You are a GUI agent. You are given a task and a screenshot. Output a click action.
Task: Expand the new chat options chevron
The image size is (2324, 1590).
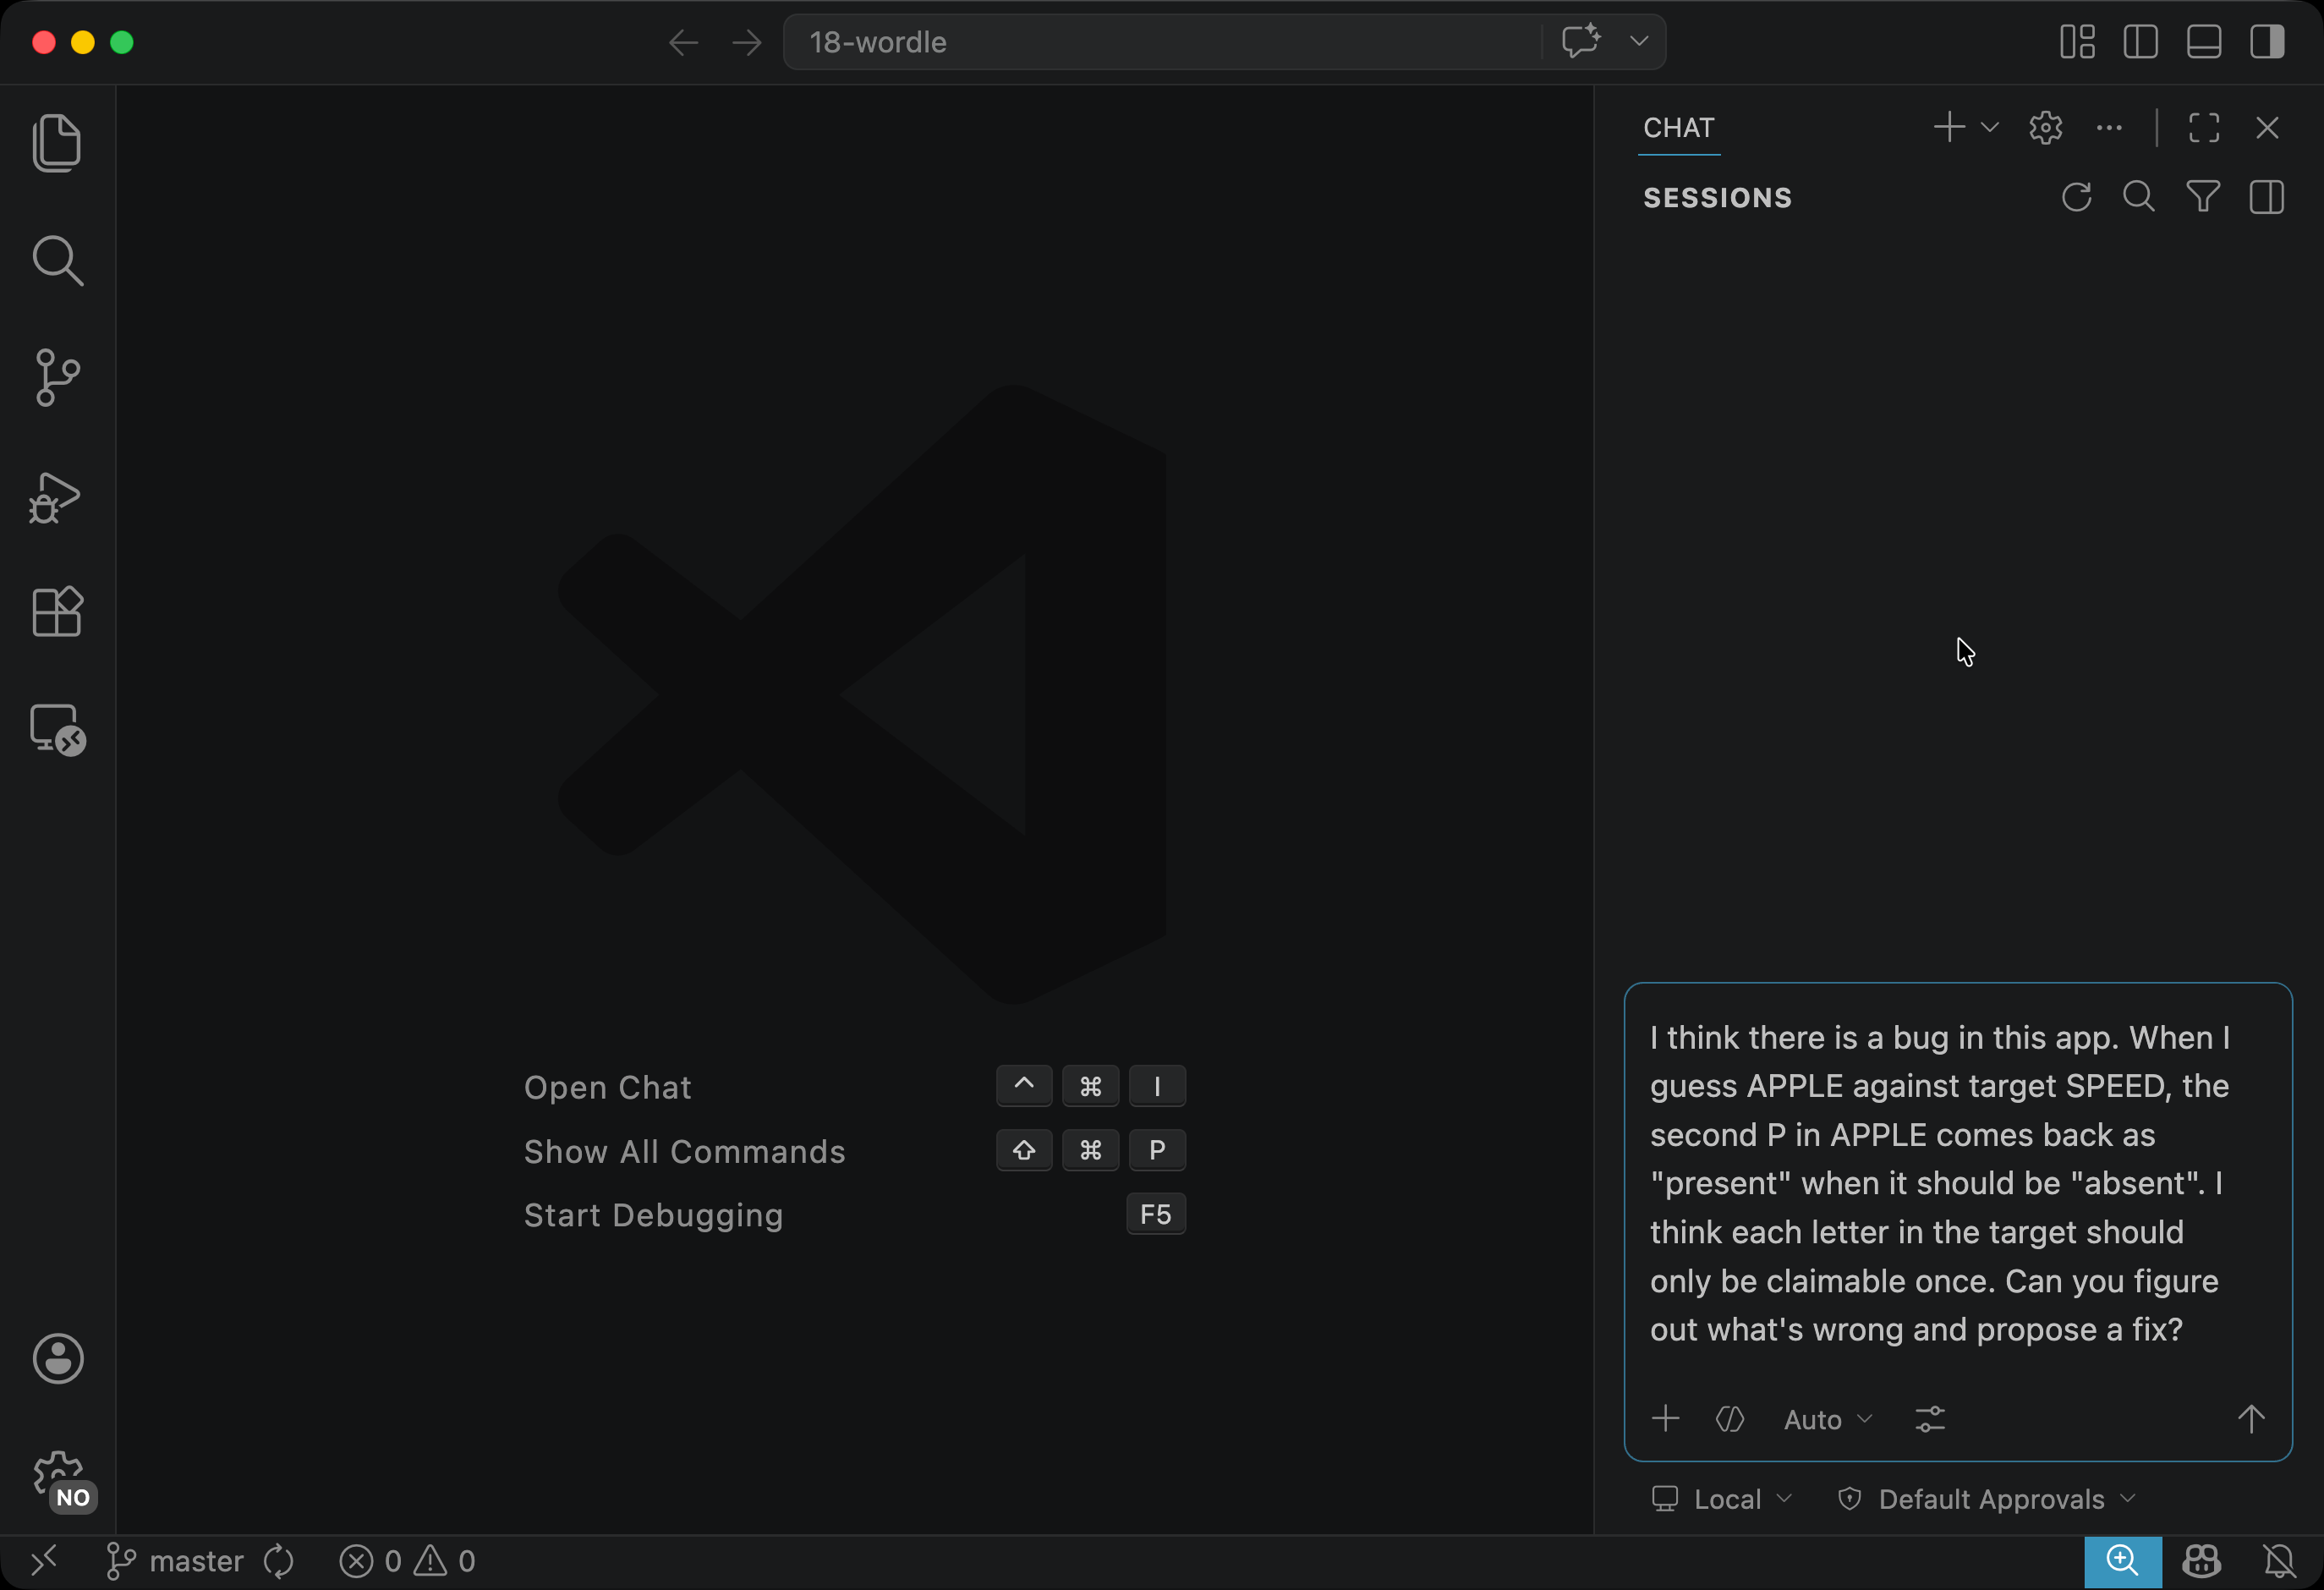point(1989,127)
